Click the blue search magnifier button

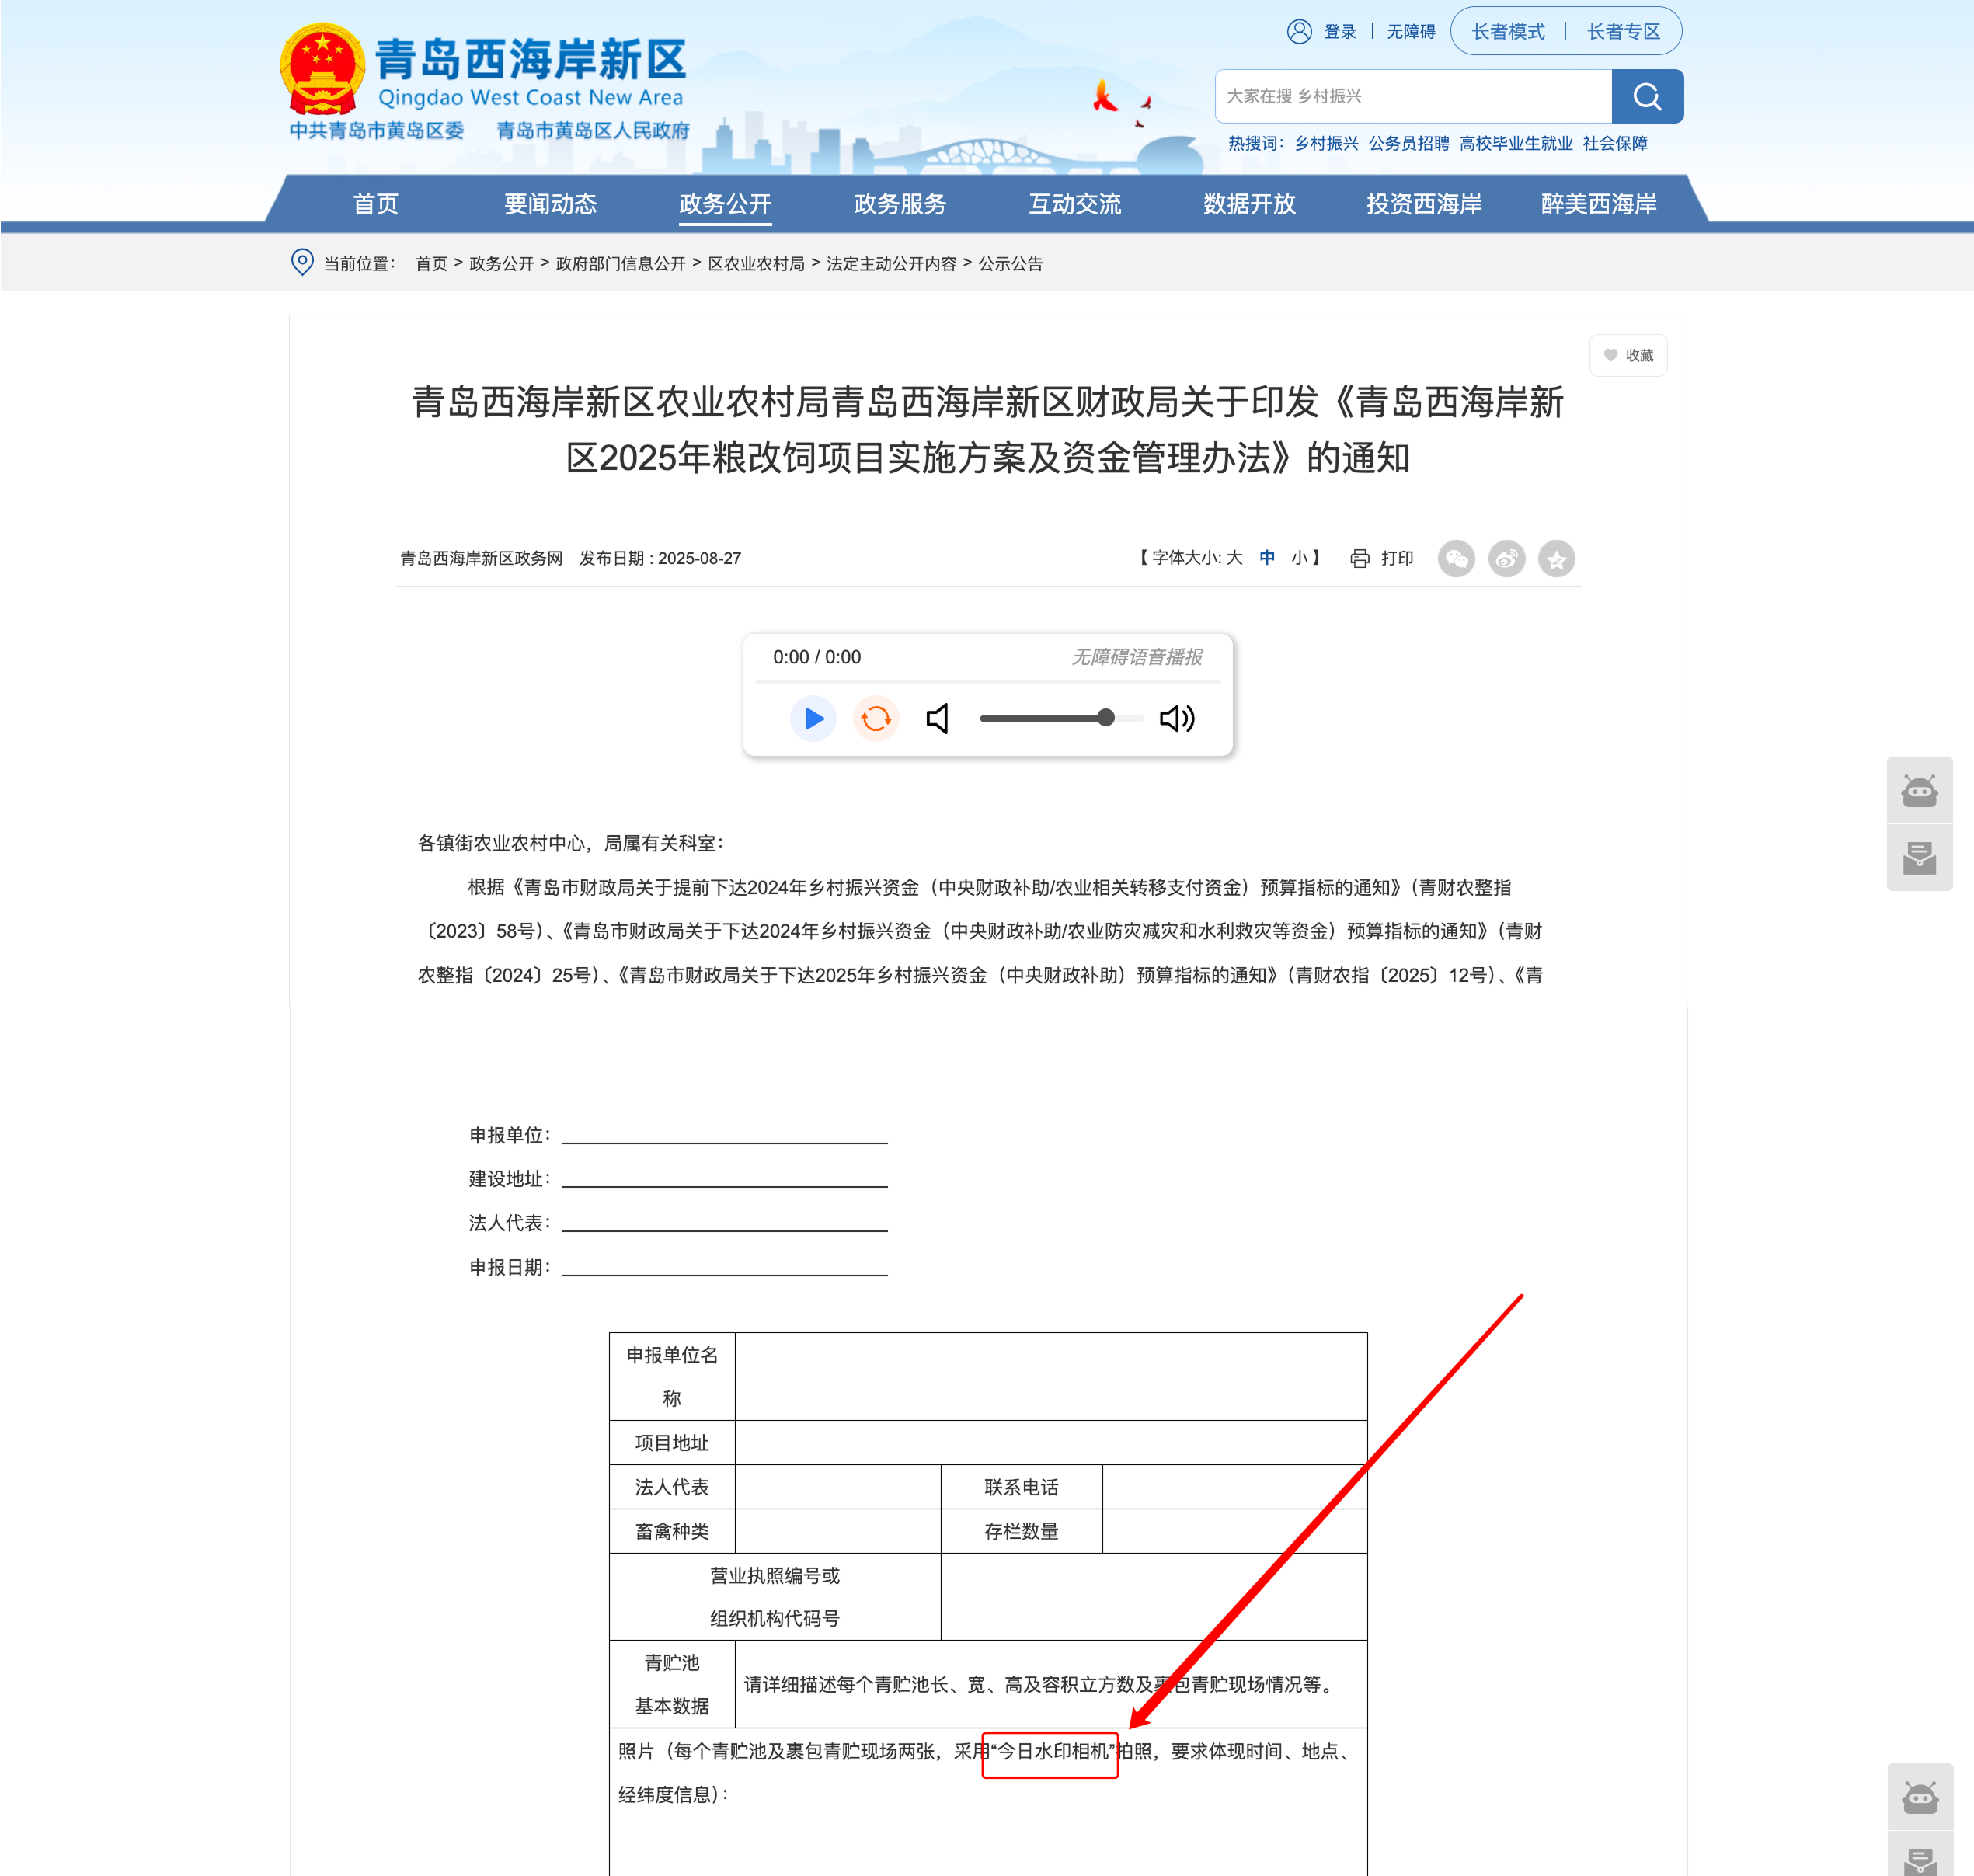(1647, 96)
